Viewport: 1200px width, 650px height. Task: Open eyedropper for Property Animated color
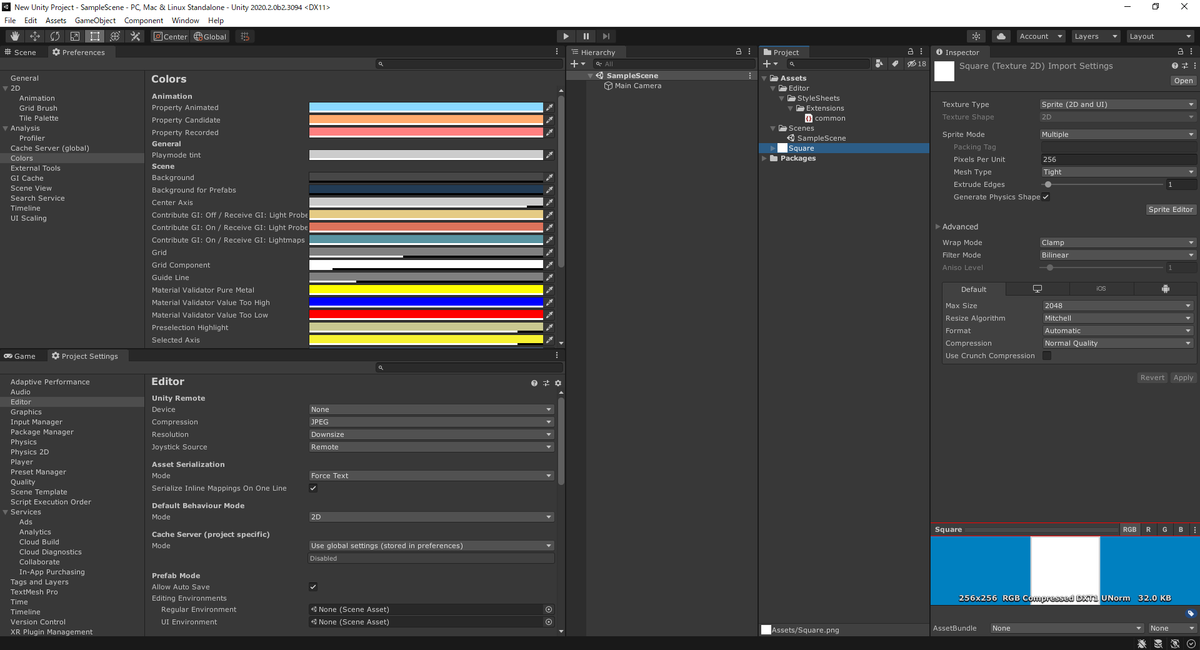click(549, 107)
